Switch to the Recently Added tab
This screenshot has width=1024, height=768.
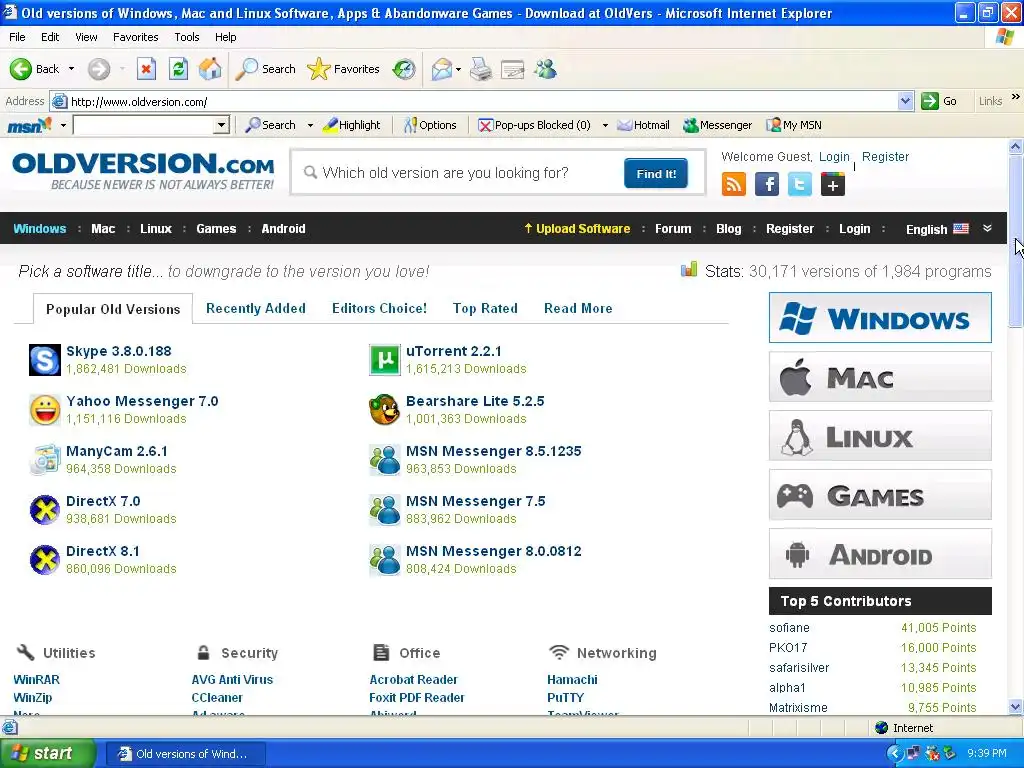tap(256, 308)
